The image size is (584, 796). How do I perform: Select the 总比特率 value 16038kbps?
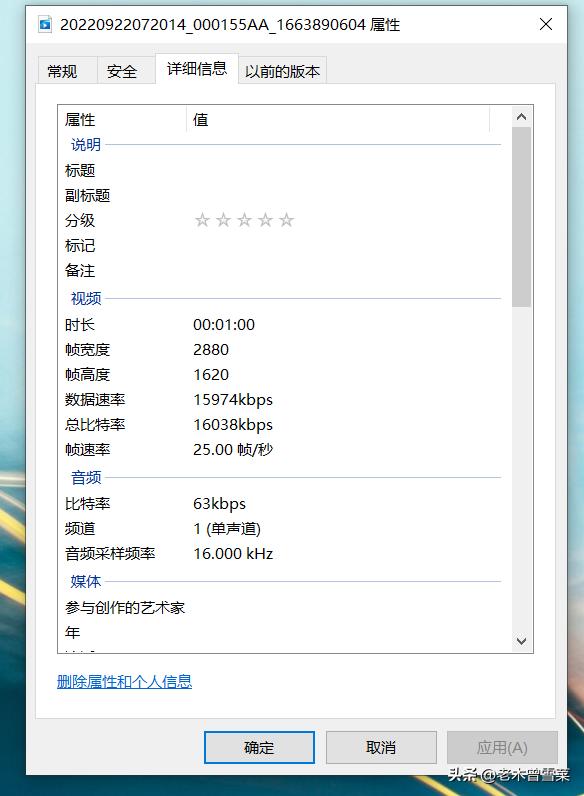233,424
